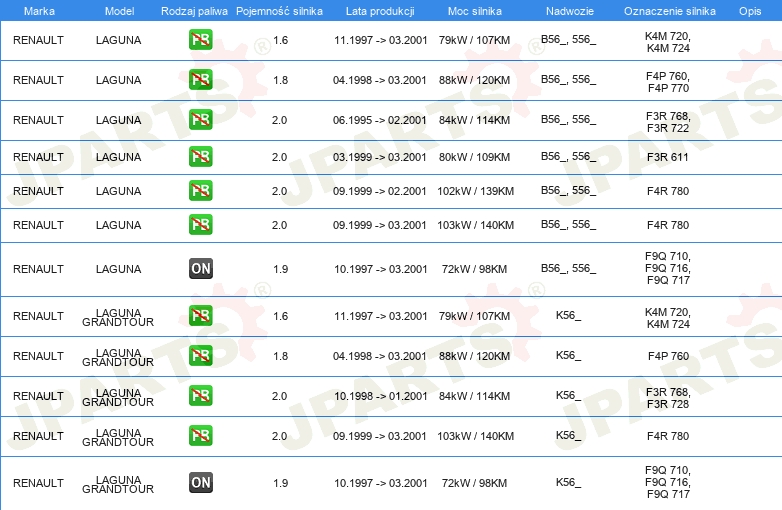This screenshot has height=510, width=782.
Task: Click the ON diesel icon in the Laguna B56_ 1.9 row
Action: [x=200, y=268]
